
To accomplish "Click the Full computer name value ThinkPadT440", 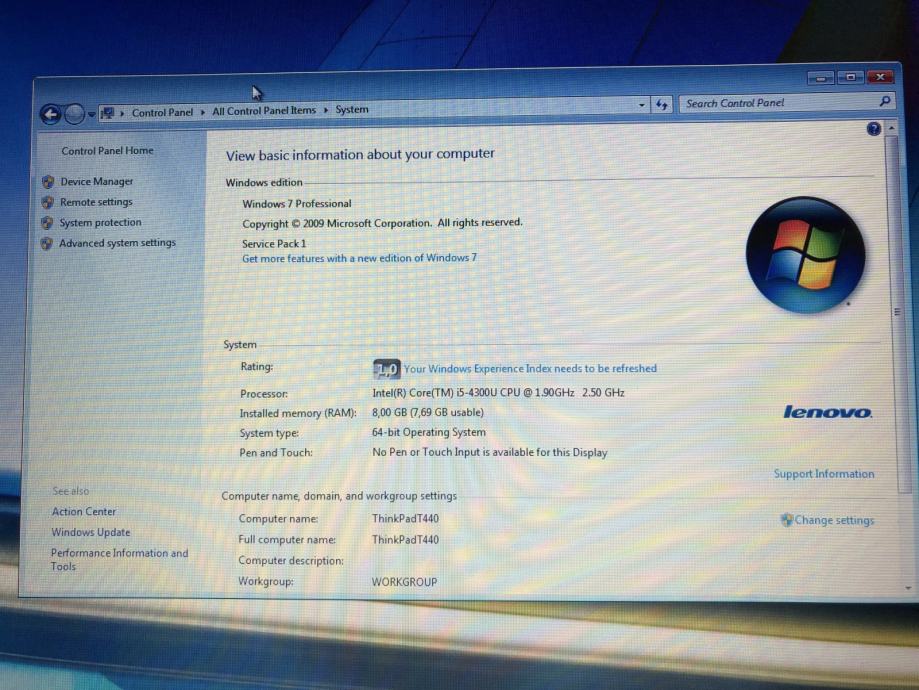I will pos(405,540).
